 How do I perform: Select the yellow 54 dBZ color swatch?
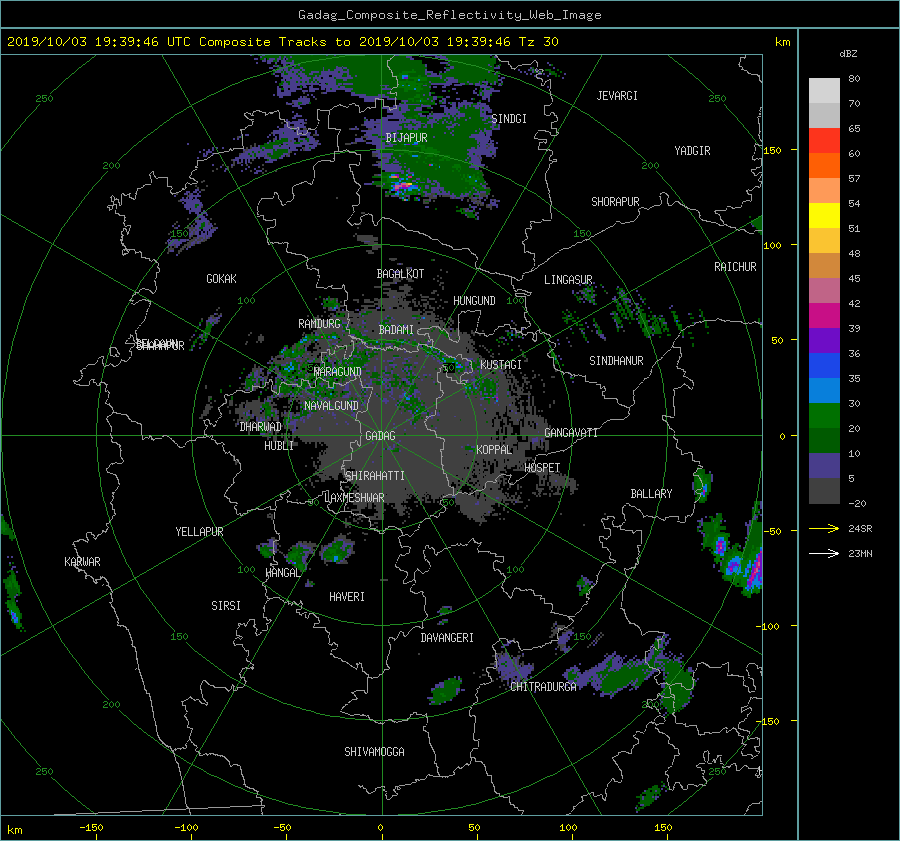(x=824, y=215)
